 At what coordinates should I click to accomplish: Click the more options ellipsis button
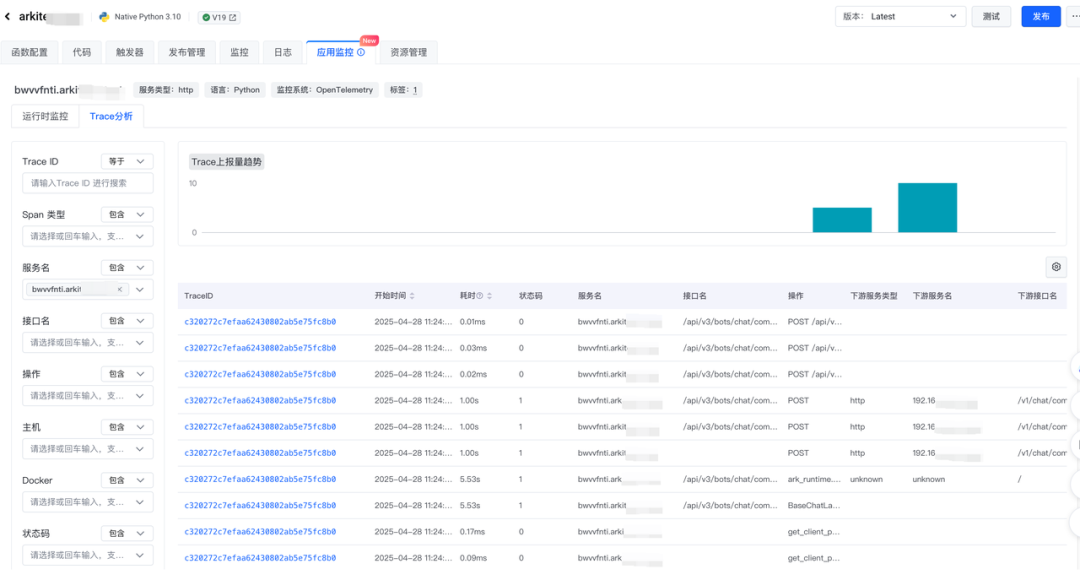tap(1073, 17)
